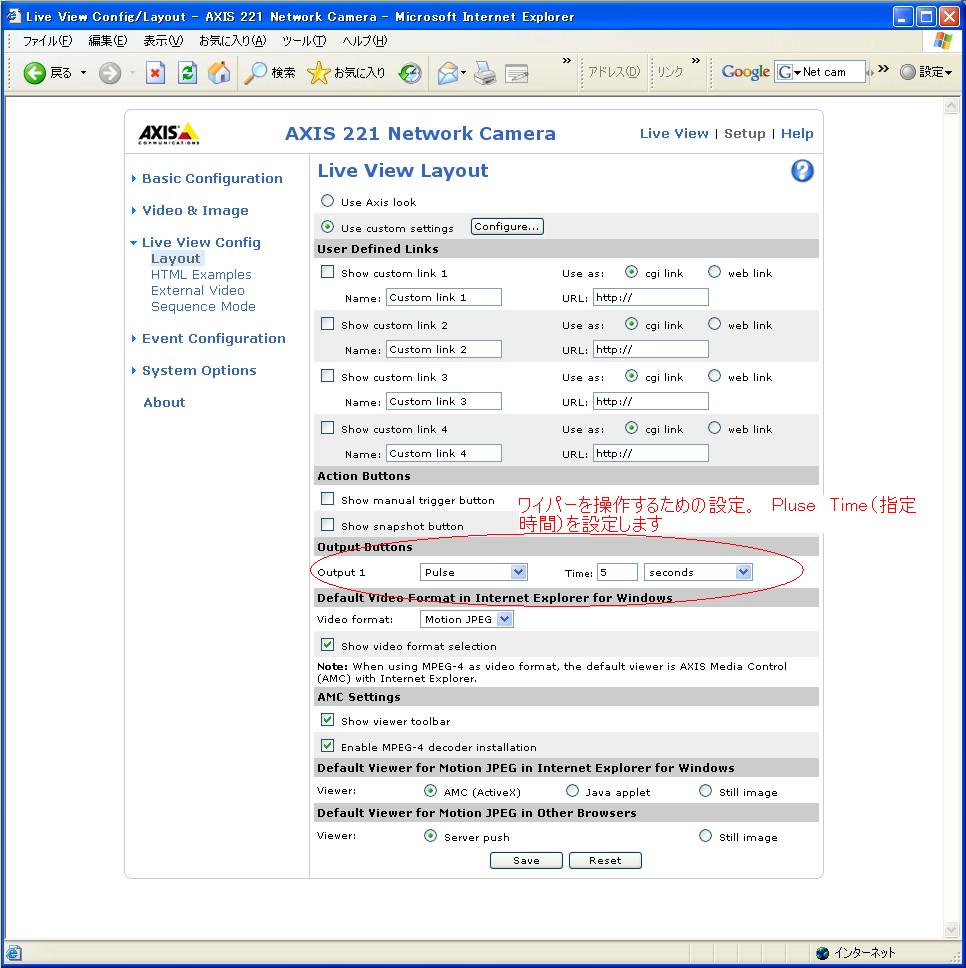Click the Reset button
966x968 pixels.
tap(605, 861)
